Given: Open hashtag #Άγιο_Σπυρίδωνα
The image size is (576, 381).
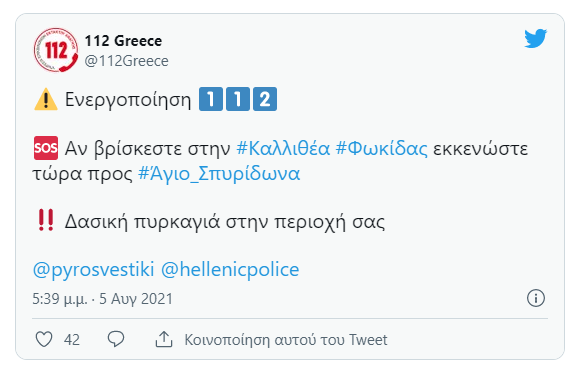Looking at the screenshot, I should [x=219, y=173].
